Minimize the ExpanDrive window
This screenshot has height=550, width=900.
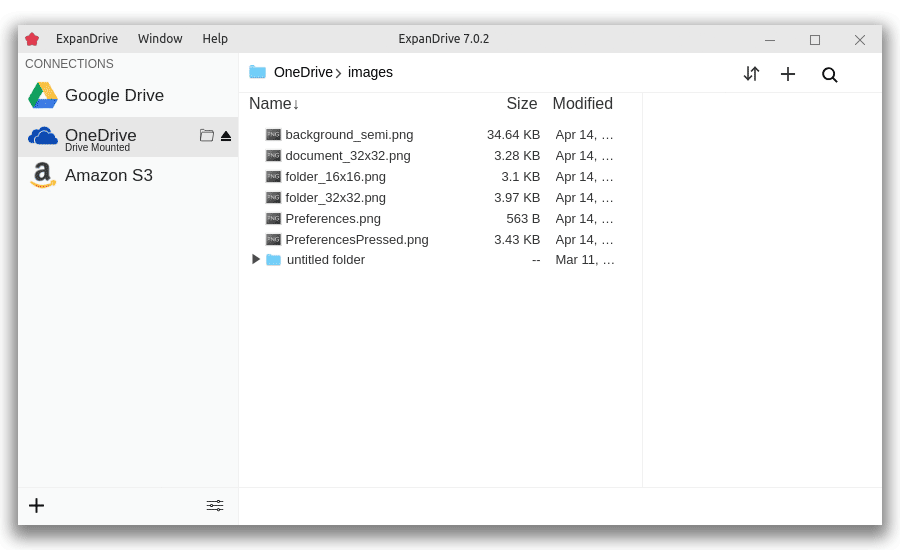[770, 40]
